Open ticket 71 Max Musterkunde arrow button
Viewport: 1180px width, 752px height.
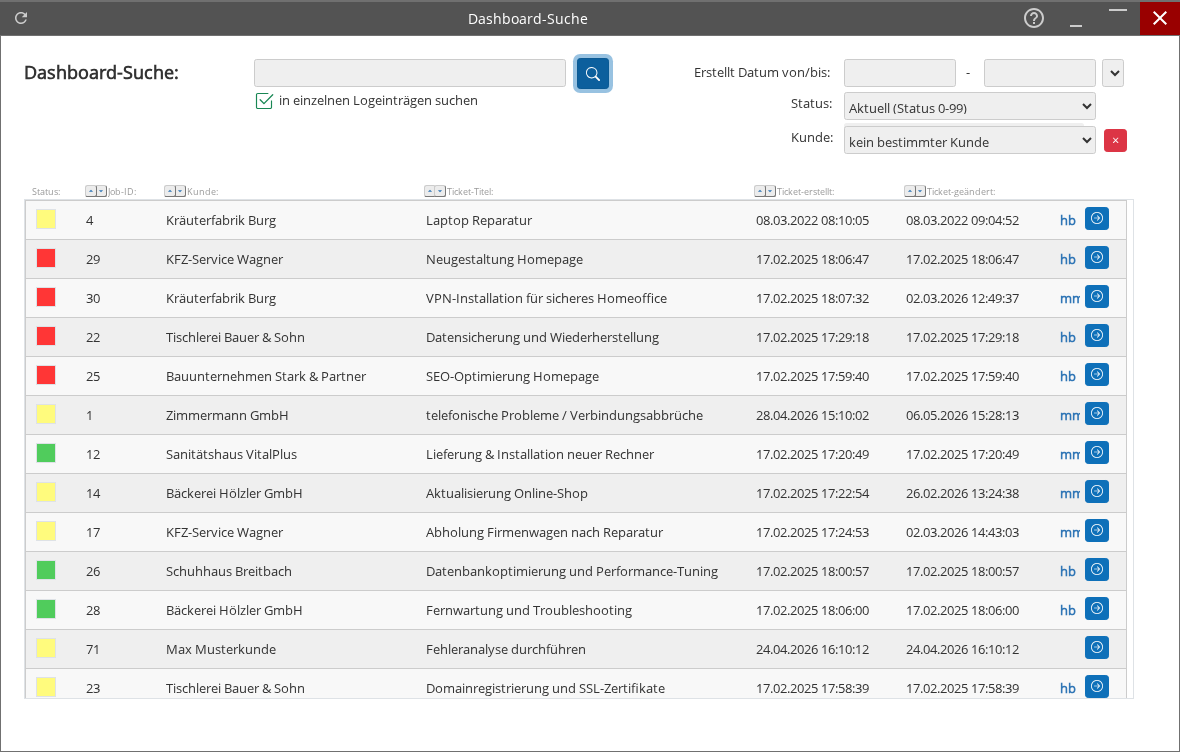pyautogui.click(x=1096, y=647)
